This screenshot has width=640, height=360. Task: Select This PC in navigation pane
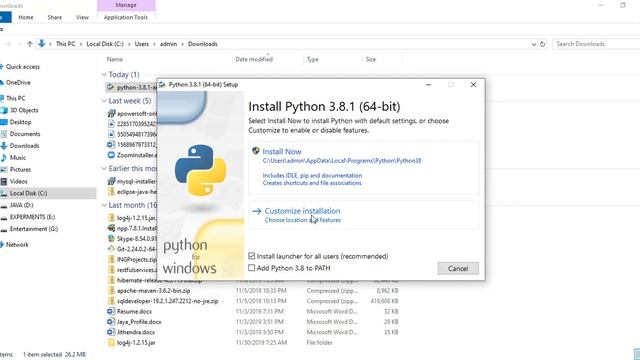16,98
